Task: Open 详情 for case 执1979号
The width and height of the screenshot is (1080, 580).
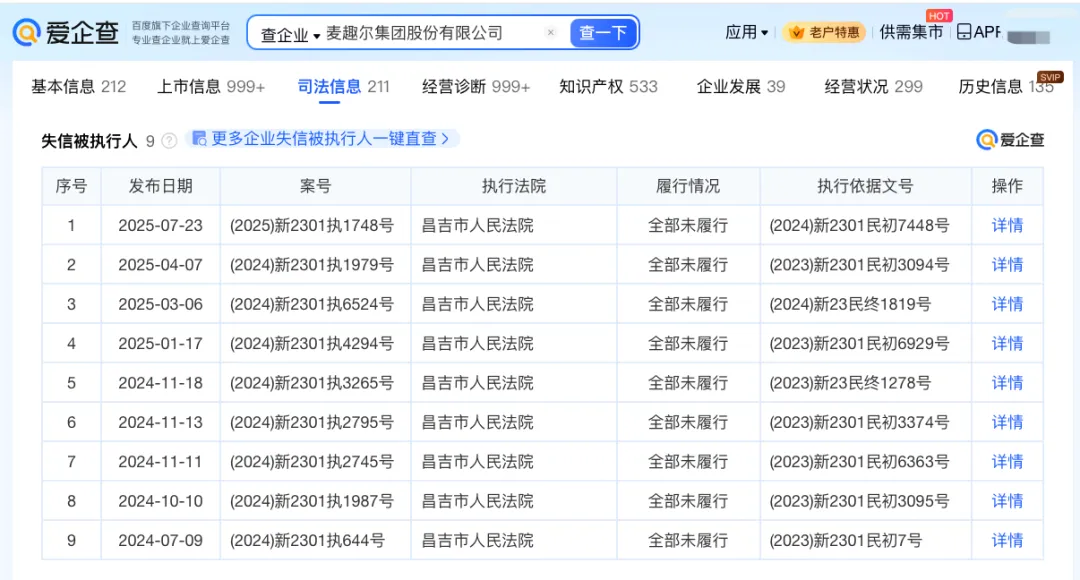Action: pyautogui.click(x=1007, y=265)
